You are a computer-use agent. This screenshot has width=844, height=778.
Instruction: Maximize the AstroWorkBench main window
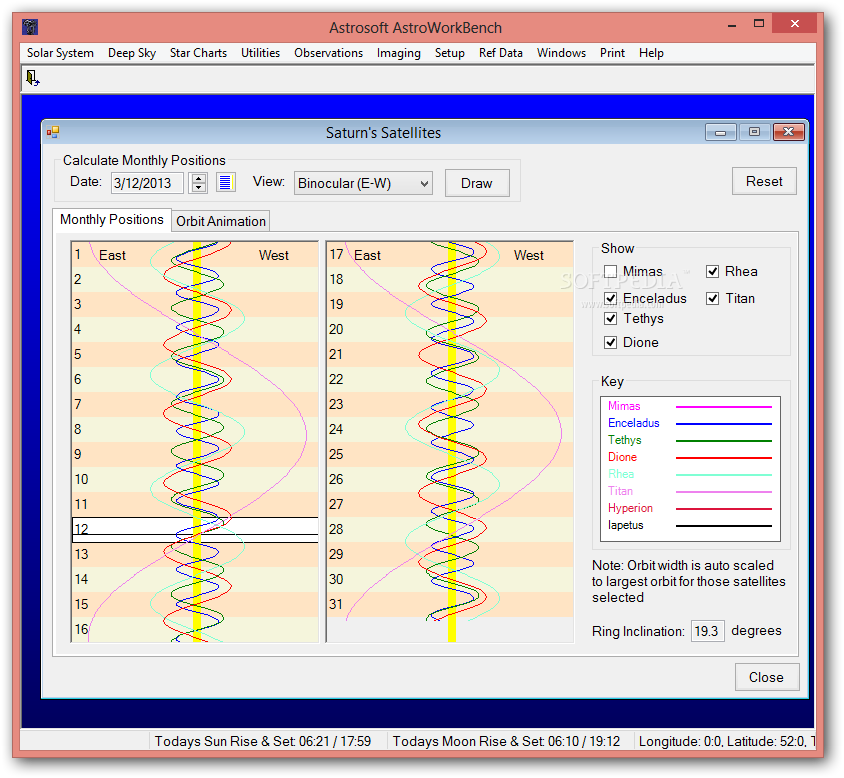point(759,24)
